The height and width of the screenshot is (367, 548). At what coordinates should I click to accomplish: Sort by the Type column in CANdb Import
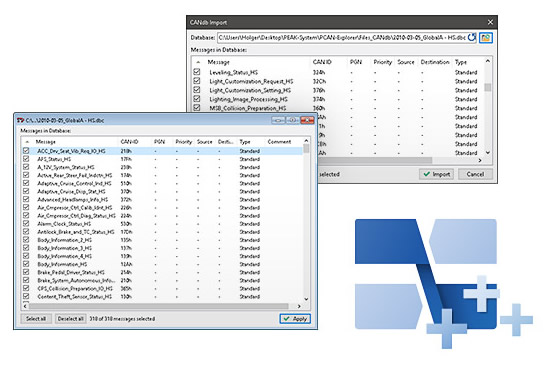click(x=461, y=62)
